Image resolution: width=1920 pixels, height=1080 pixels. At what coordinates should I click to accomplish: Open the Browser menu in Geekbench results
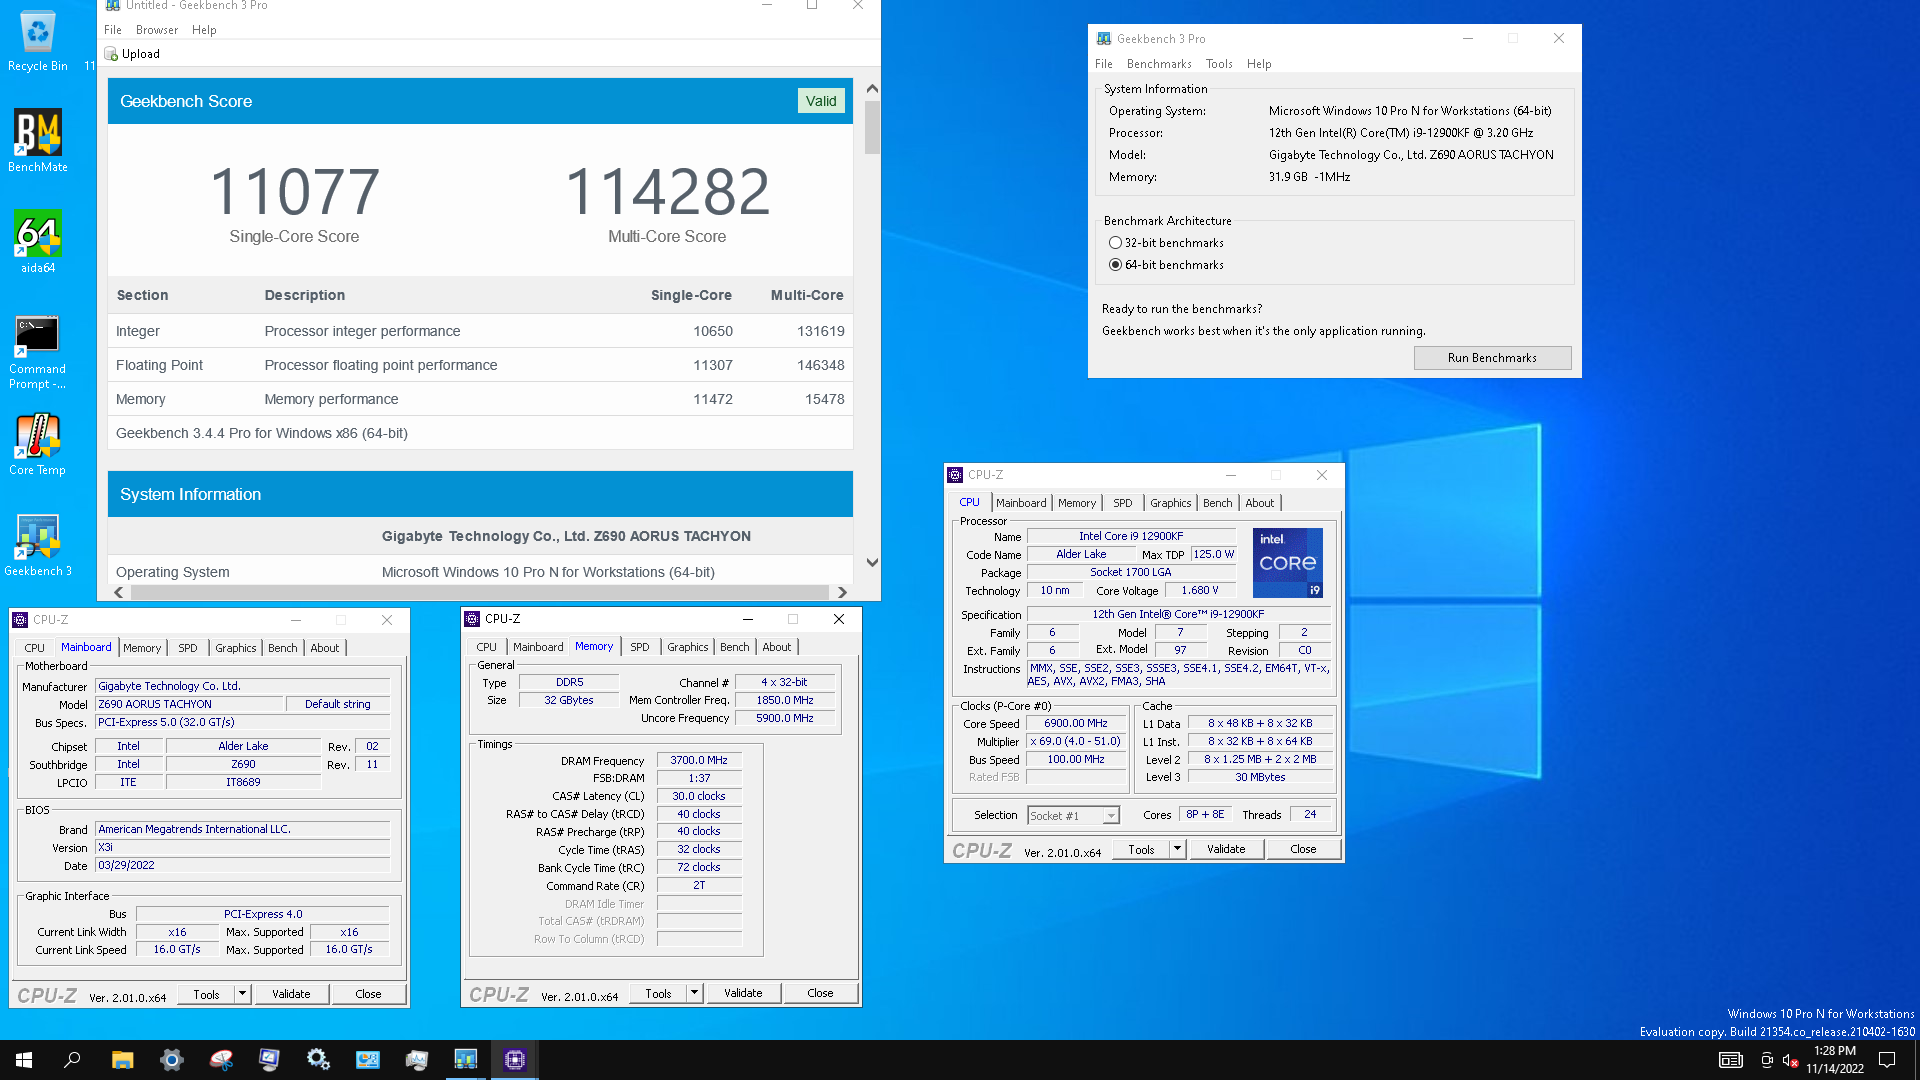pyautogui.click(x=157, y=30)
